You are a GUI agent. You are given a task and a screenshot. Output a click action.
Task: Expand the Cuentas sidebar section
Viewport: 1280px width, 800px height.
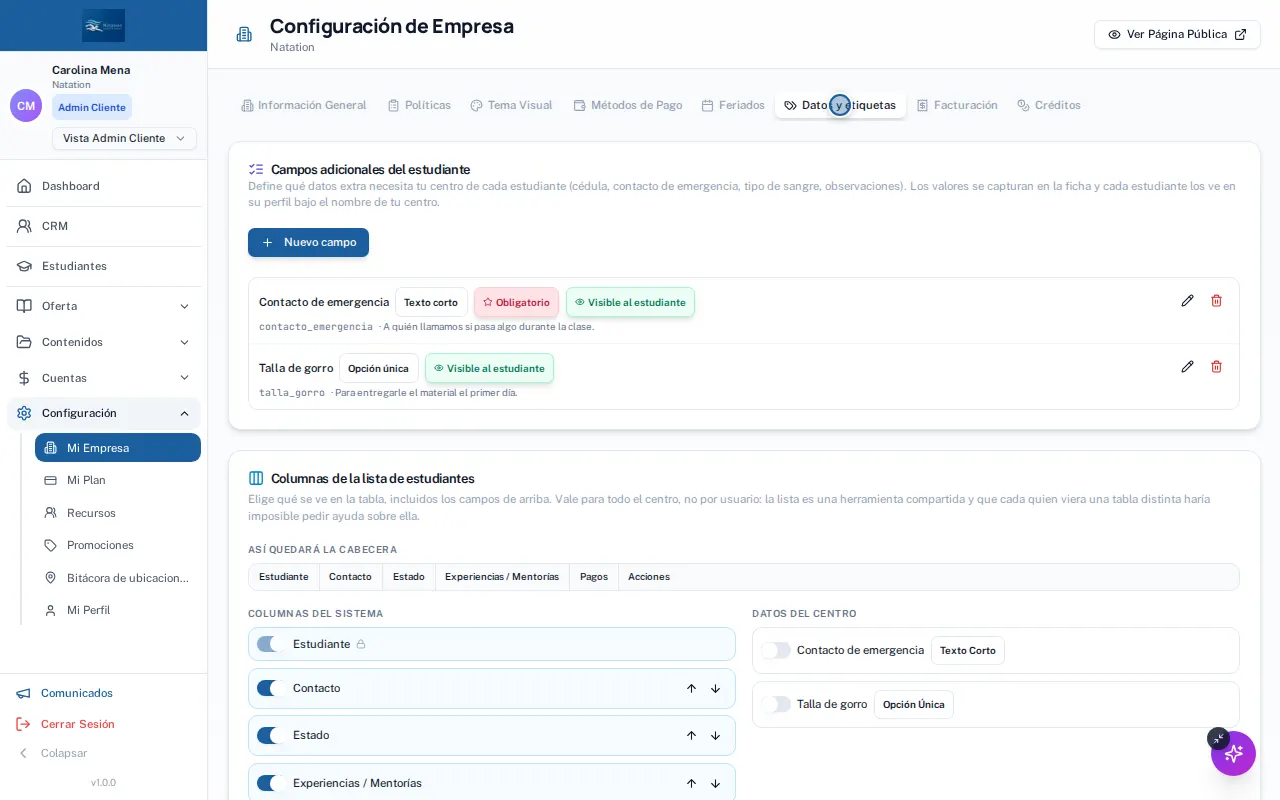(104, 378)
